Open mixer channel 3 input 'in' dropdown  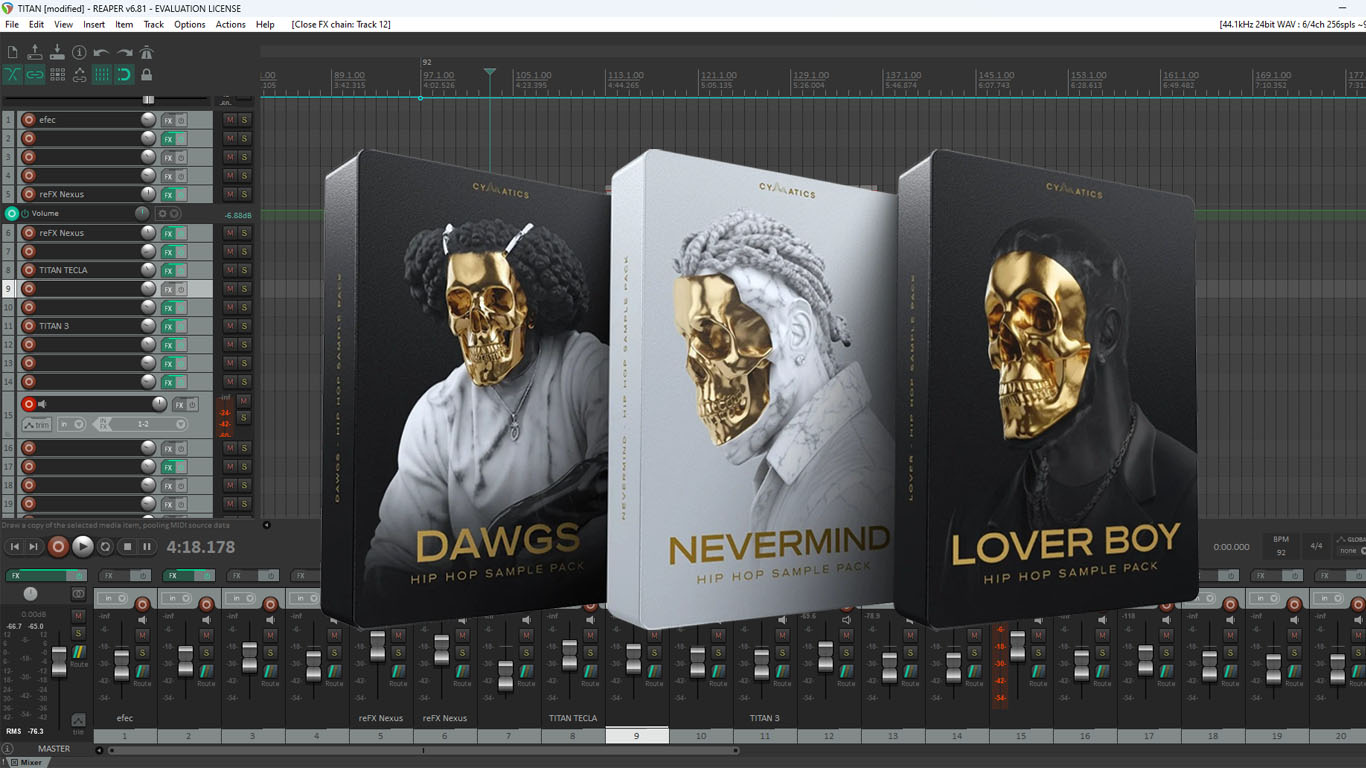(239, 598)
